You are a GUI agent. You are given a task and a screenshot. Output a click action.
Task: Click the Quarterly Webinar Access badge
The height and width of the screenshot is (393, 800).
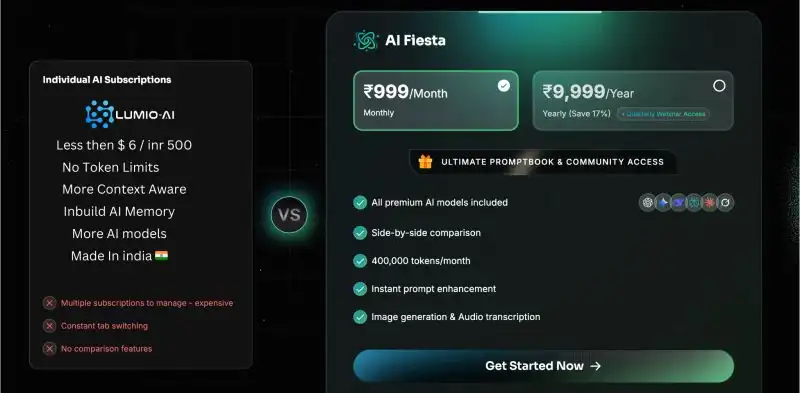[663, 114]
